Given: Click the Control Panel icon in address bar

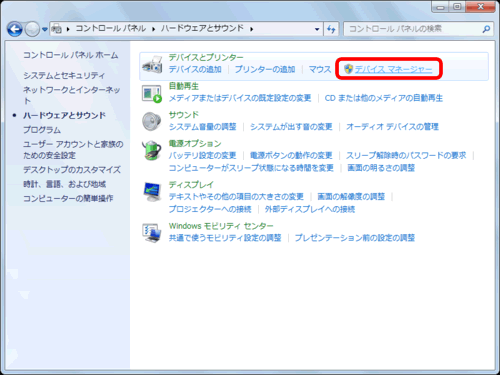Looking at the screenshot, I should coord(57,29).
